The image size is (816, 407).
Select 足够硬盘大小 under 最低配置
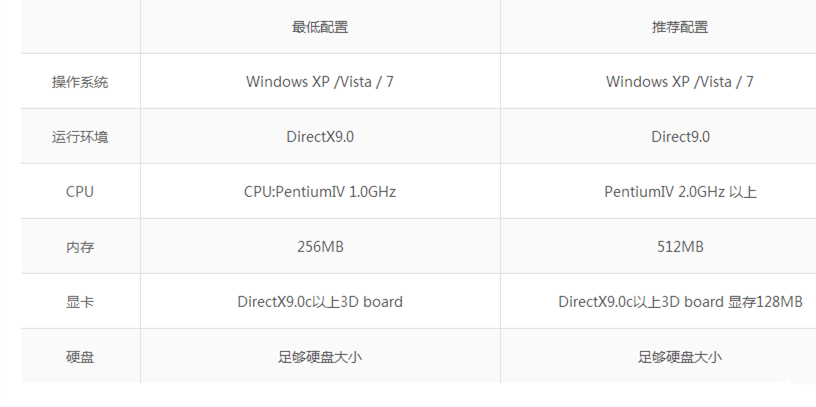[320, 356]
